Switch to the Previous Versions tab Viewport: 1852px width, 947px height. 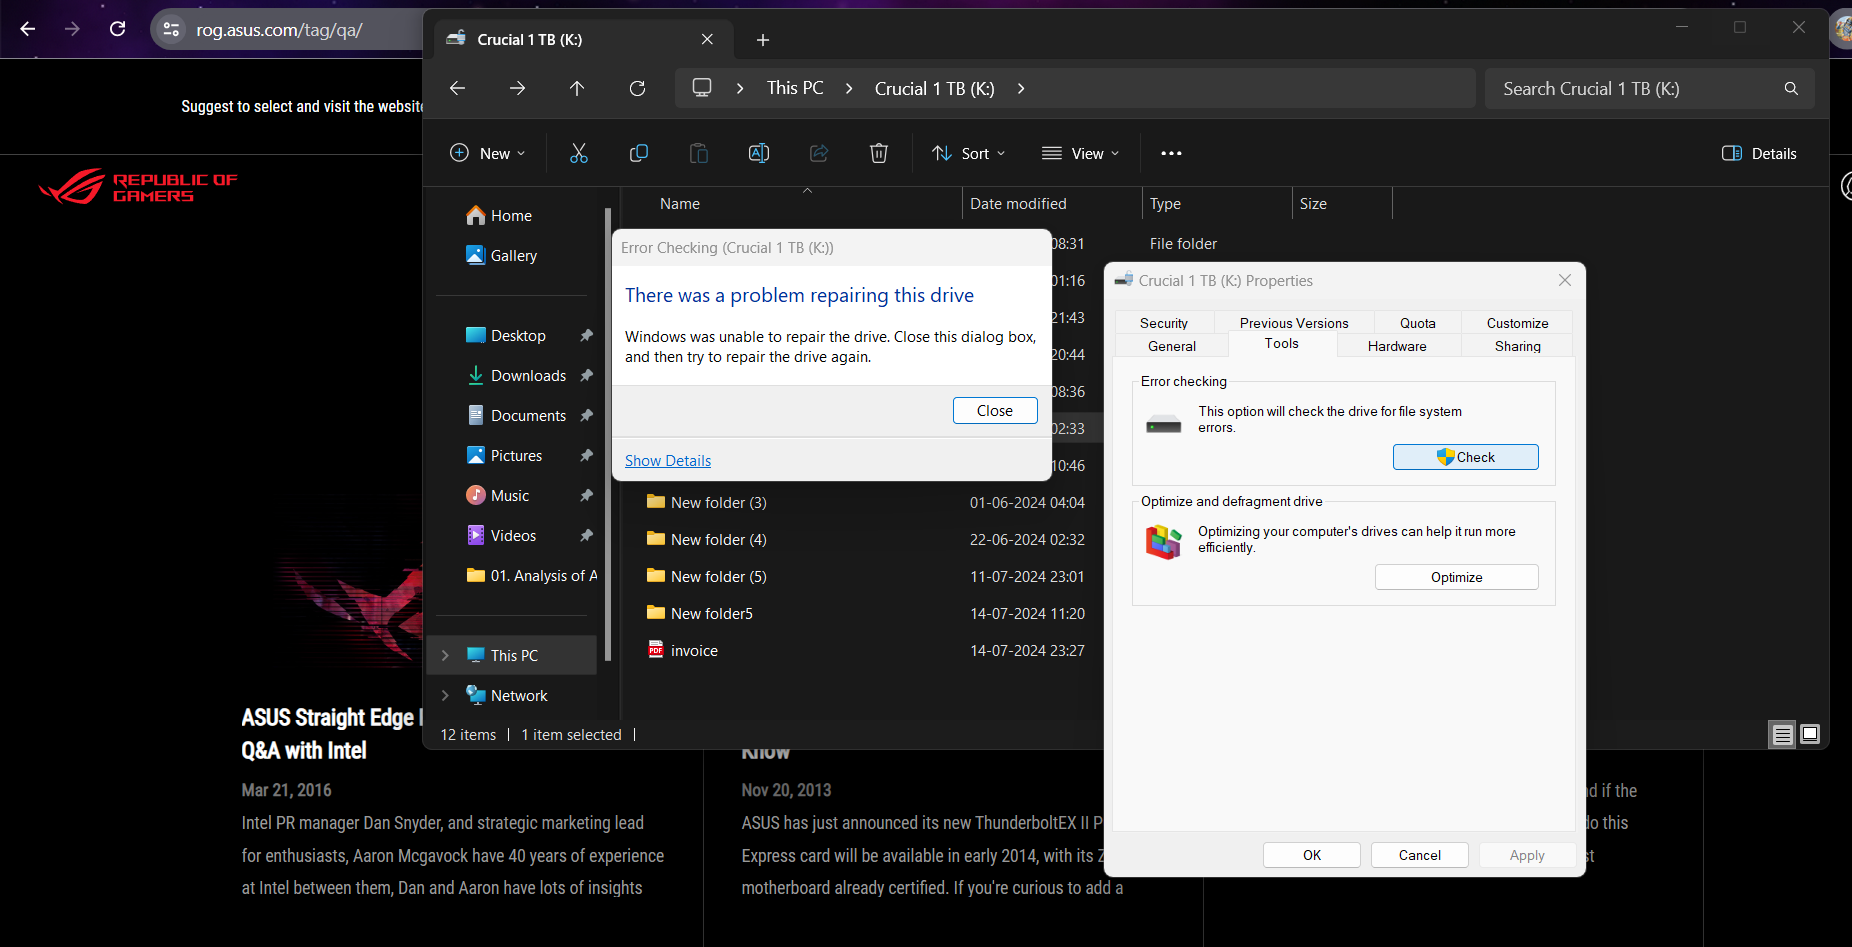(x=1294, y=323)
